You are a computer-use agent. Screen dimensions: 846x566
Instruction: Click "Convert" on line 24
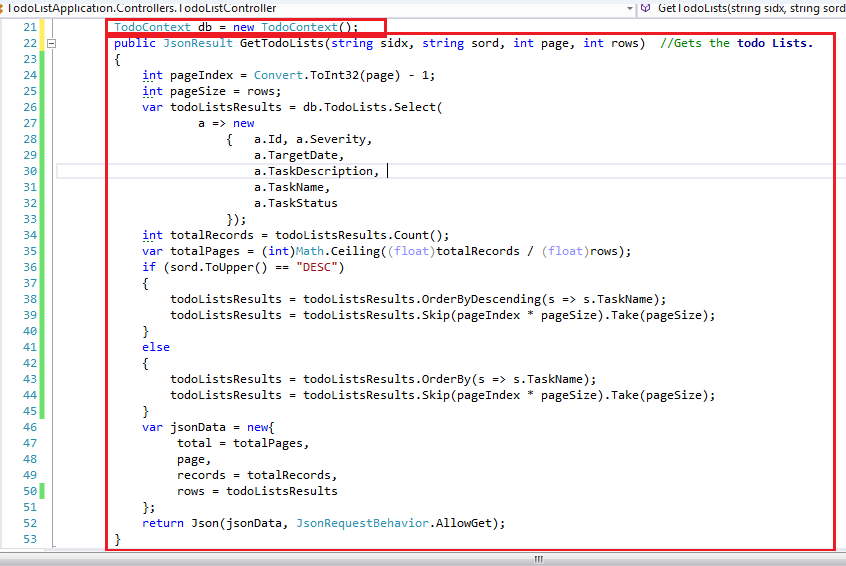[x=278, y=75]
